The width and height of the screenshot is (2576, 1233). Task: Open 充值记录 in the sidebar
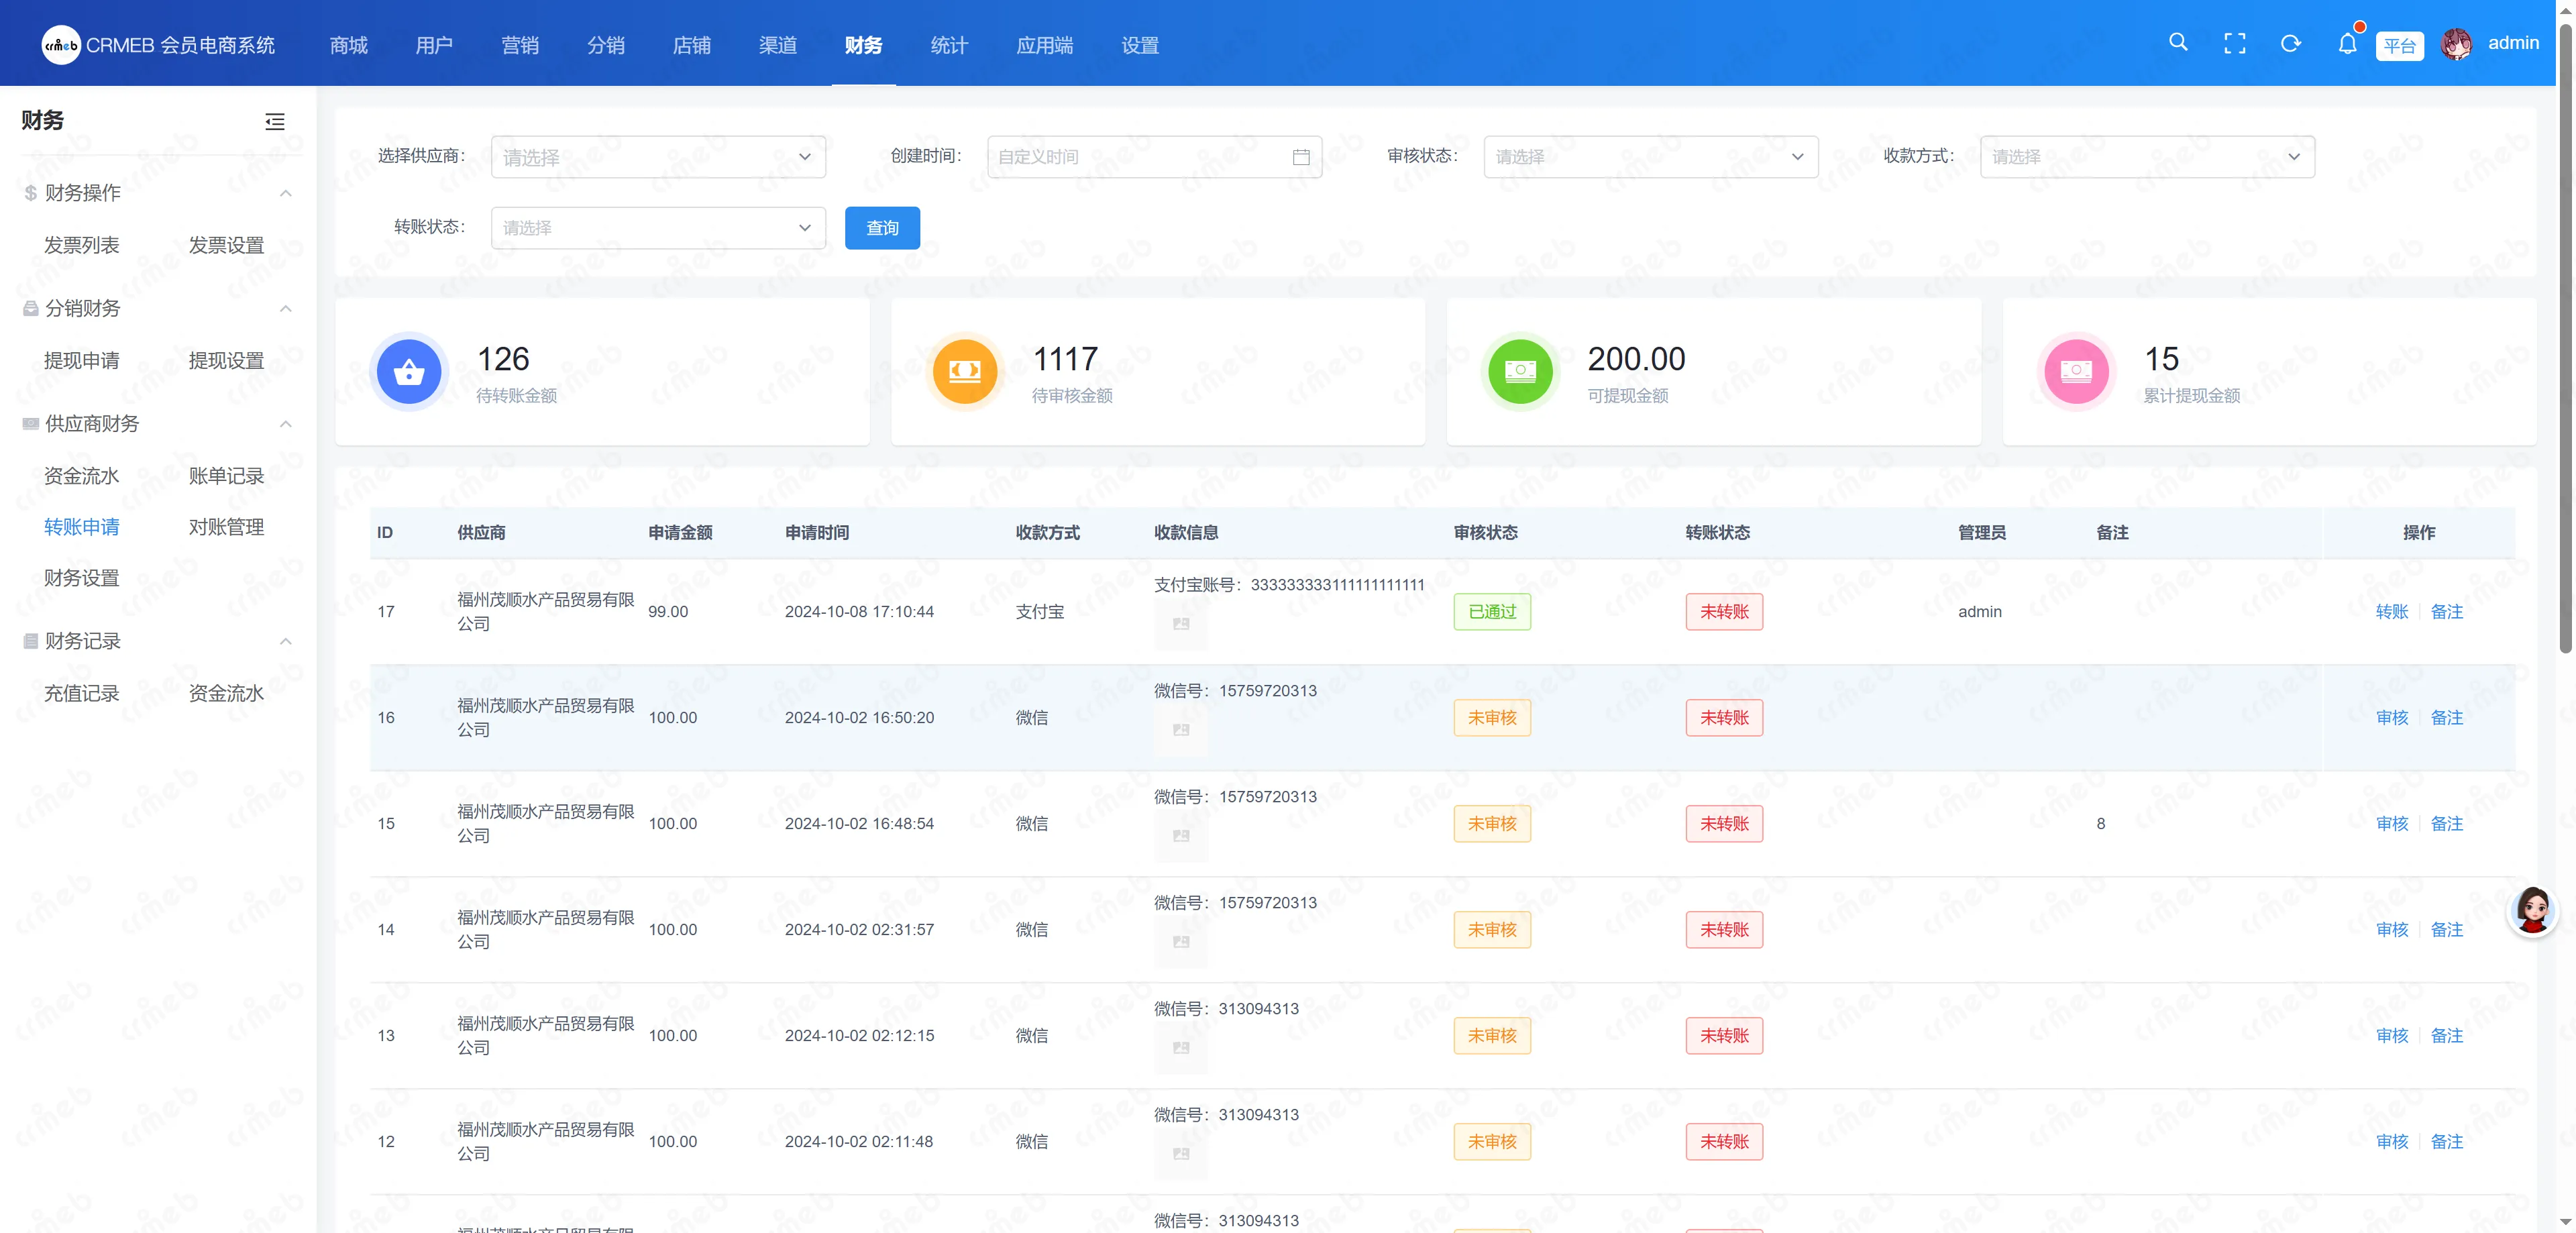pyautogui.click(x=82, y=693)
